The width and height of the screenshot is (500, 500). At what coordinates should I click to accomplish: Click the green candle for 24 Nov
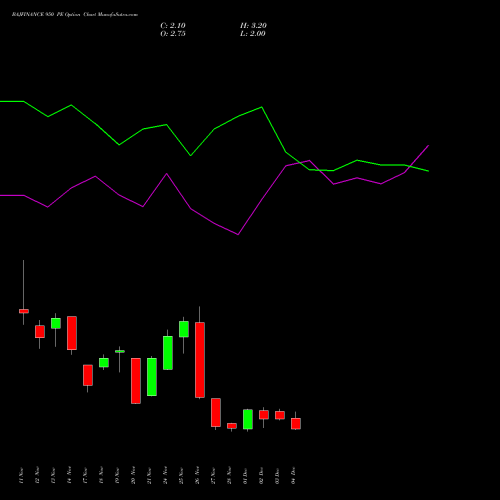click(168, 353)
